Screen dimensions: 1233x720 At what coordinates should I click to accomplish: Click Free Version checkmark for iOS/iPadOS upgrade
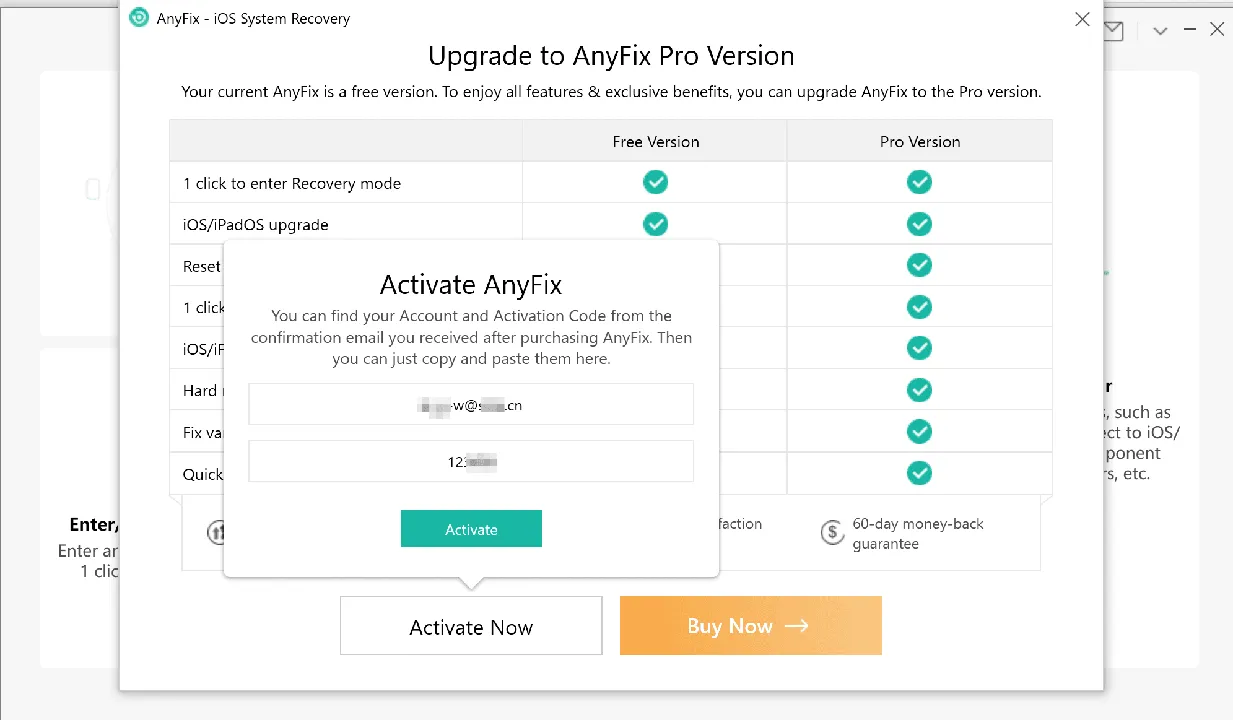pyautogui.click(x=655, y=224)
